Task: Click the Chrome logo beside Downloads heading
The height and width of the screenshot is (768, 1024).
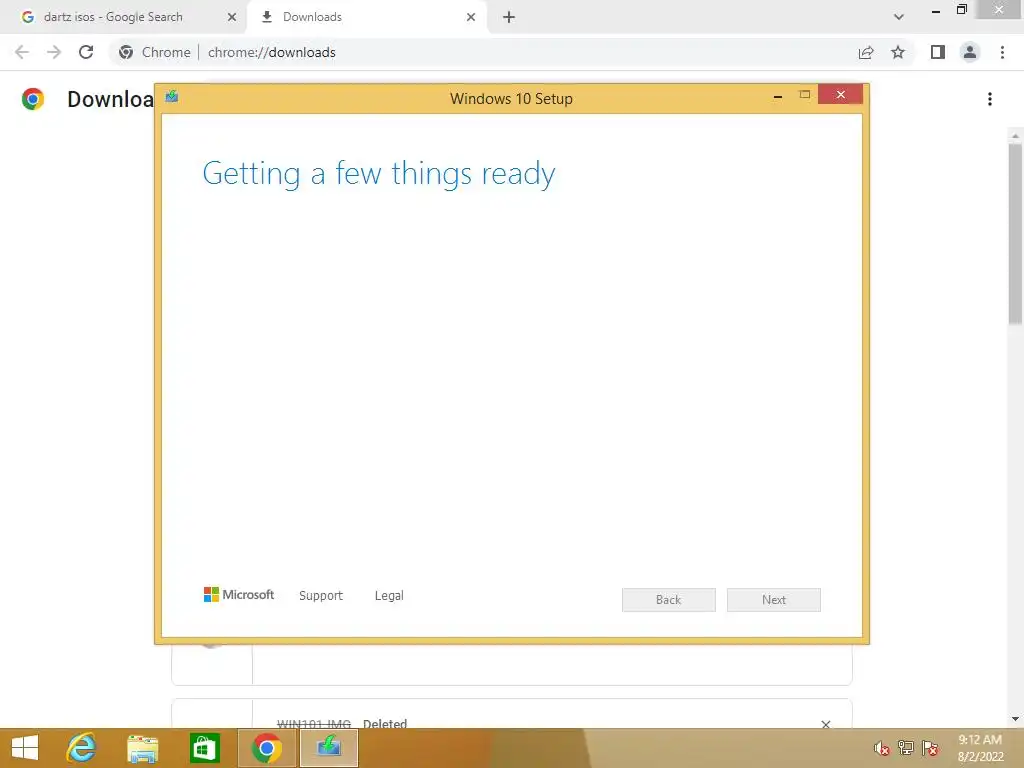Action: pos(33,99)
